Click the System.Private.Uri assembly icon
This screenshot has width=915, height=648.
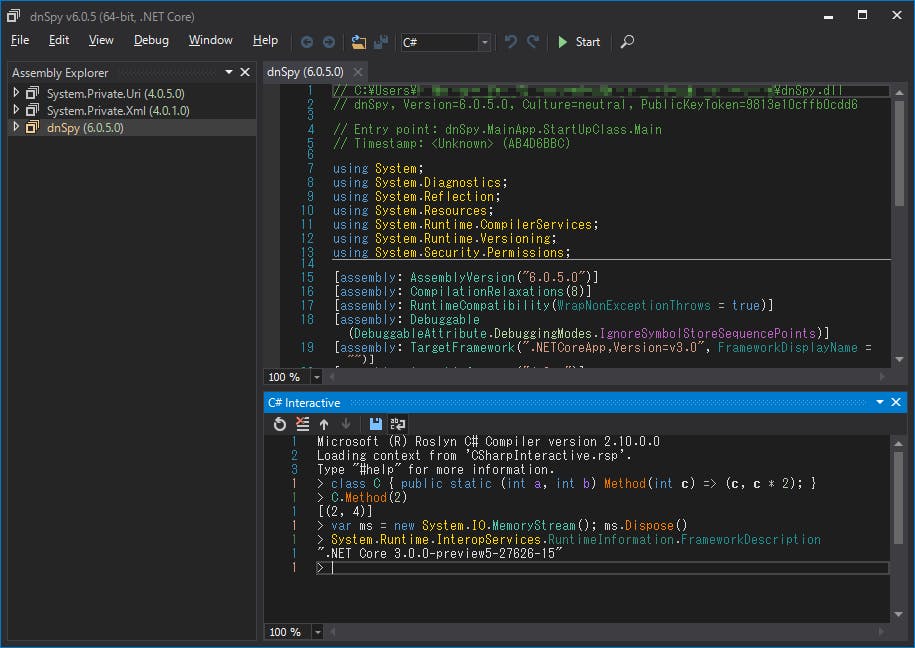(33, 93)
